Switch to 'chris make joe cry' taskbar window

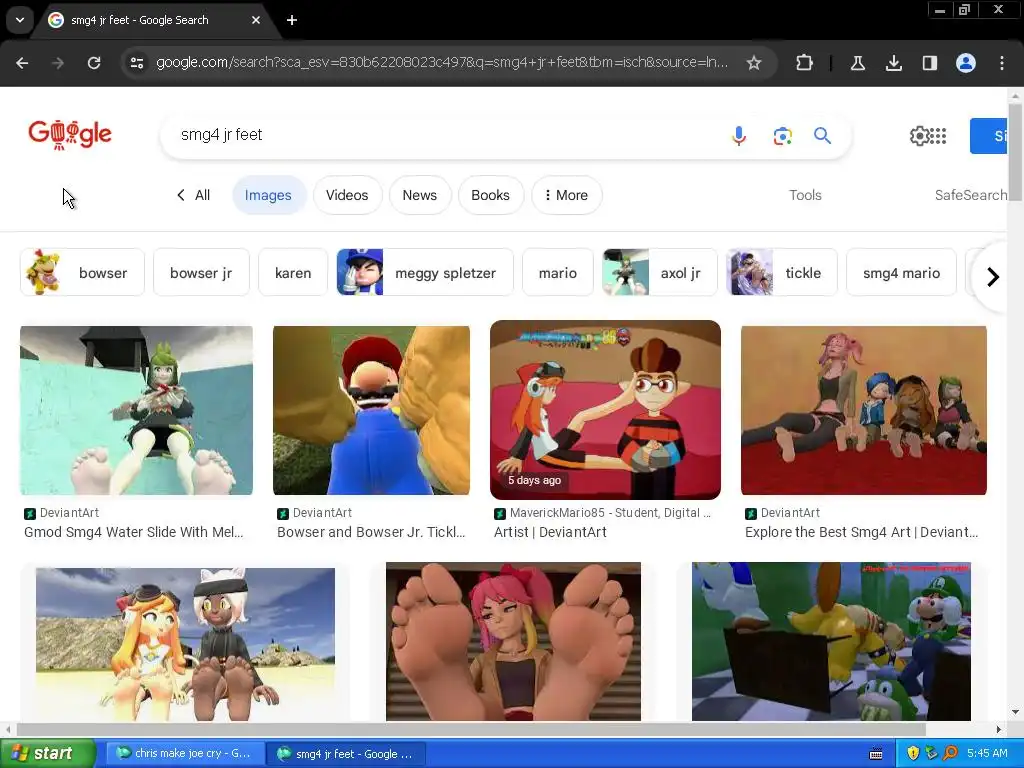pyautogui.click(x=185, y=754)
